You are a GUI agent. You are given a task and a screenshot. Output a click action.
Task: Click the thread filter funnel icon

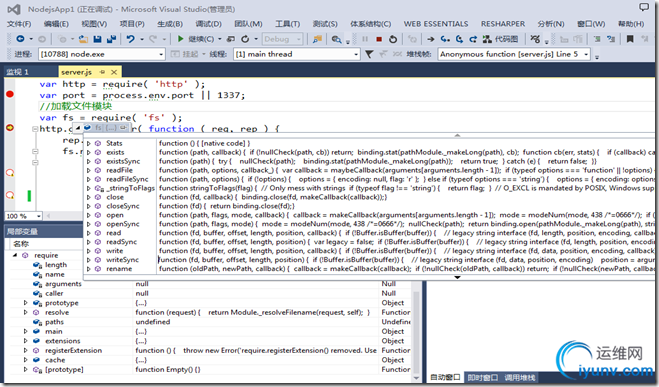[369, 54]
